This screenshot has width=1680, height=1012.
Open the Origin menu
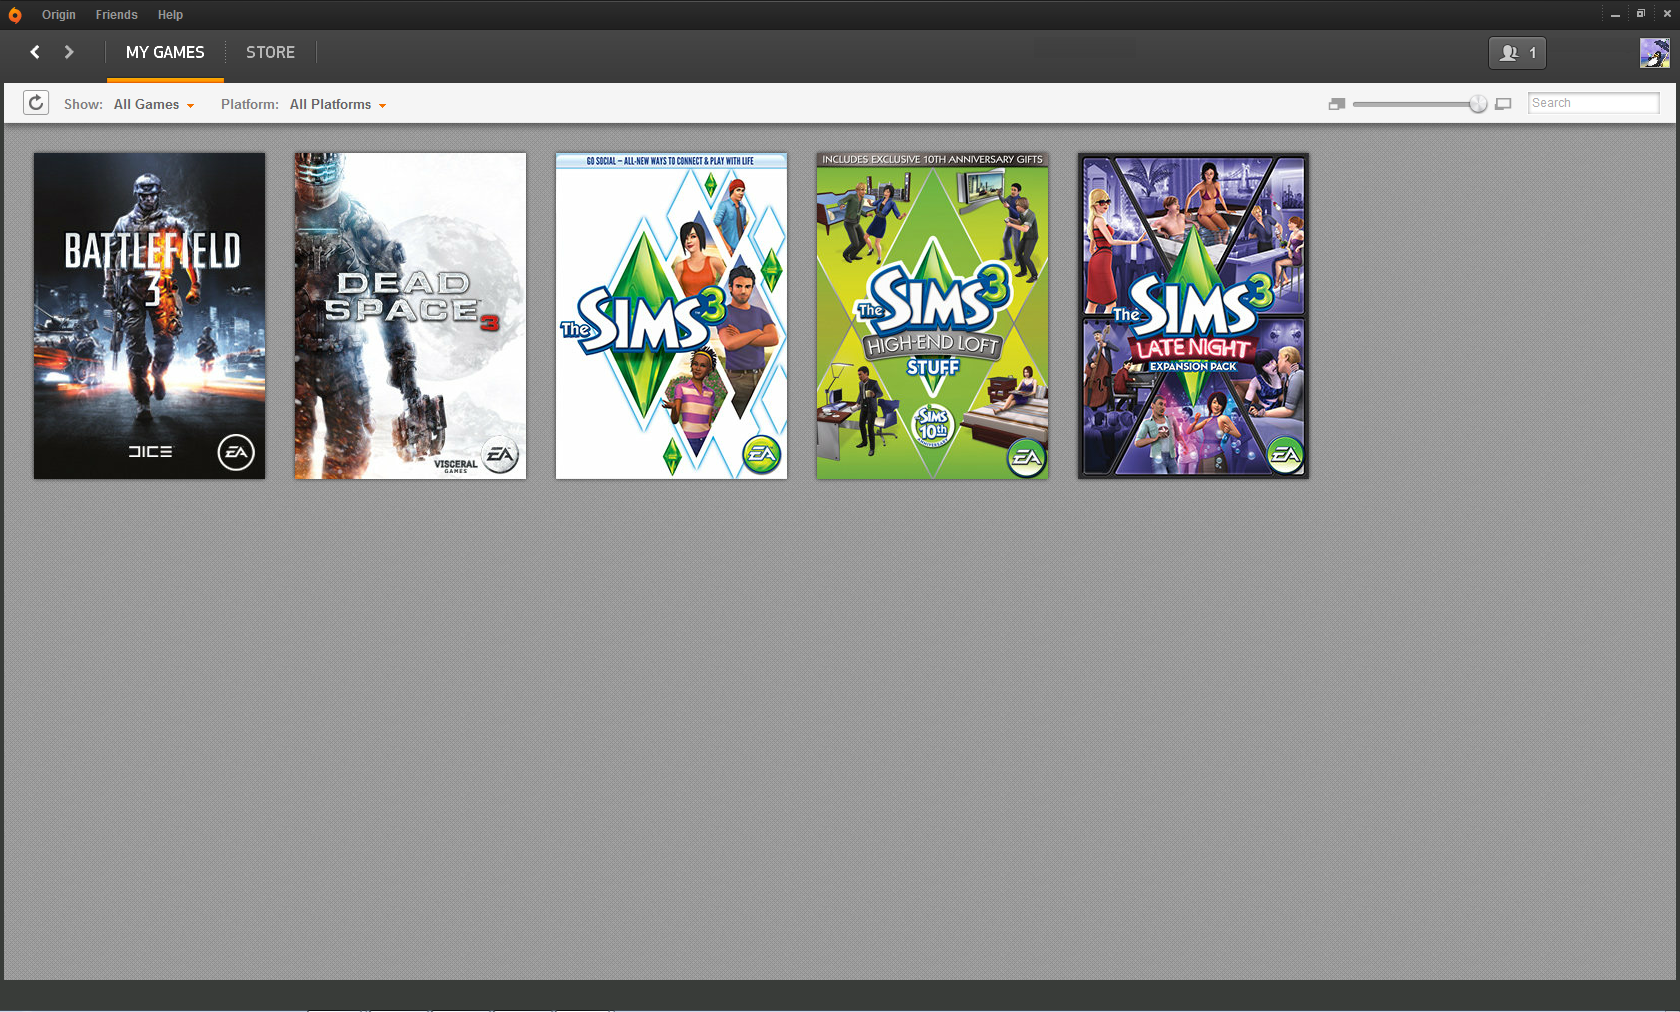point(59,15)
